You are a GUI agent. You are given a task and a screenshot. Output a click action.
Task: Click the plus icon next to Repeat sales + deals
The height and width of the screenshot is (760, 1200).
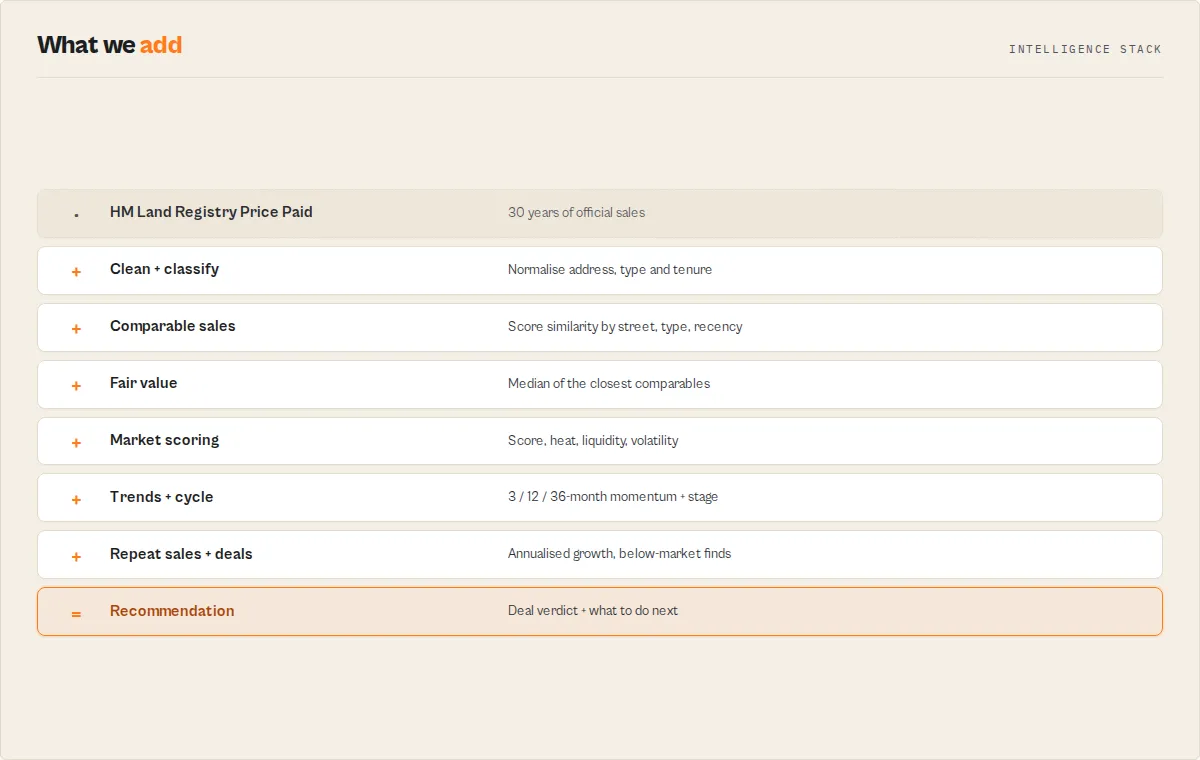click(76, 556)
